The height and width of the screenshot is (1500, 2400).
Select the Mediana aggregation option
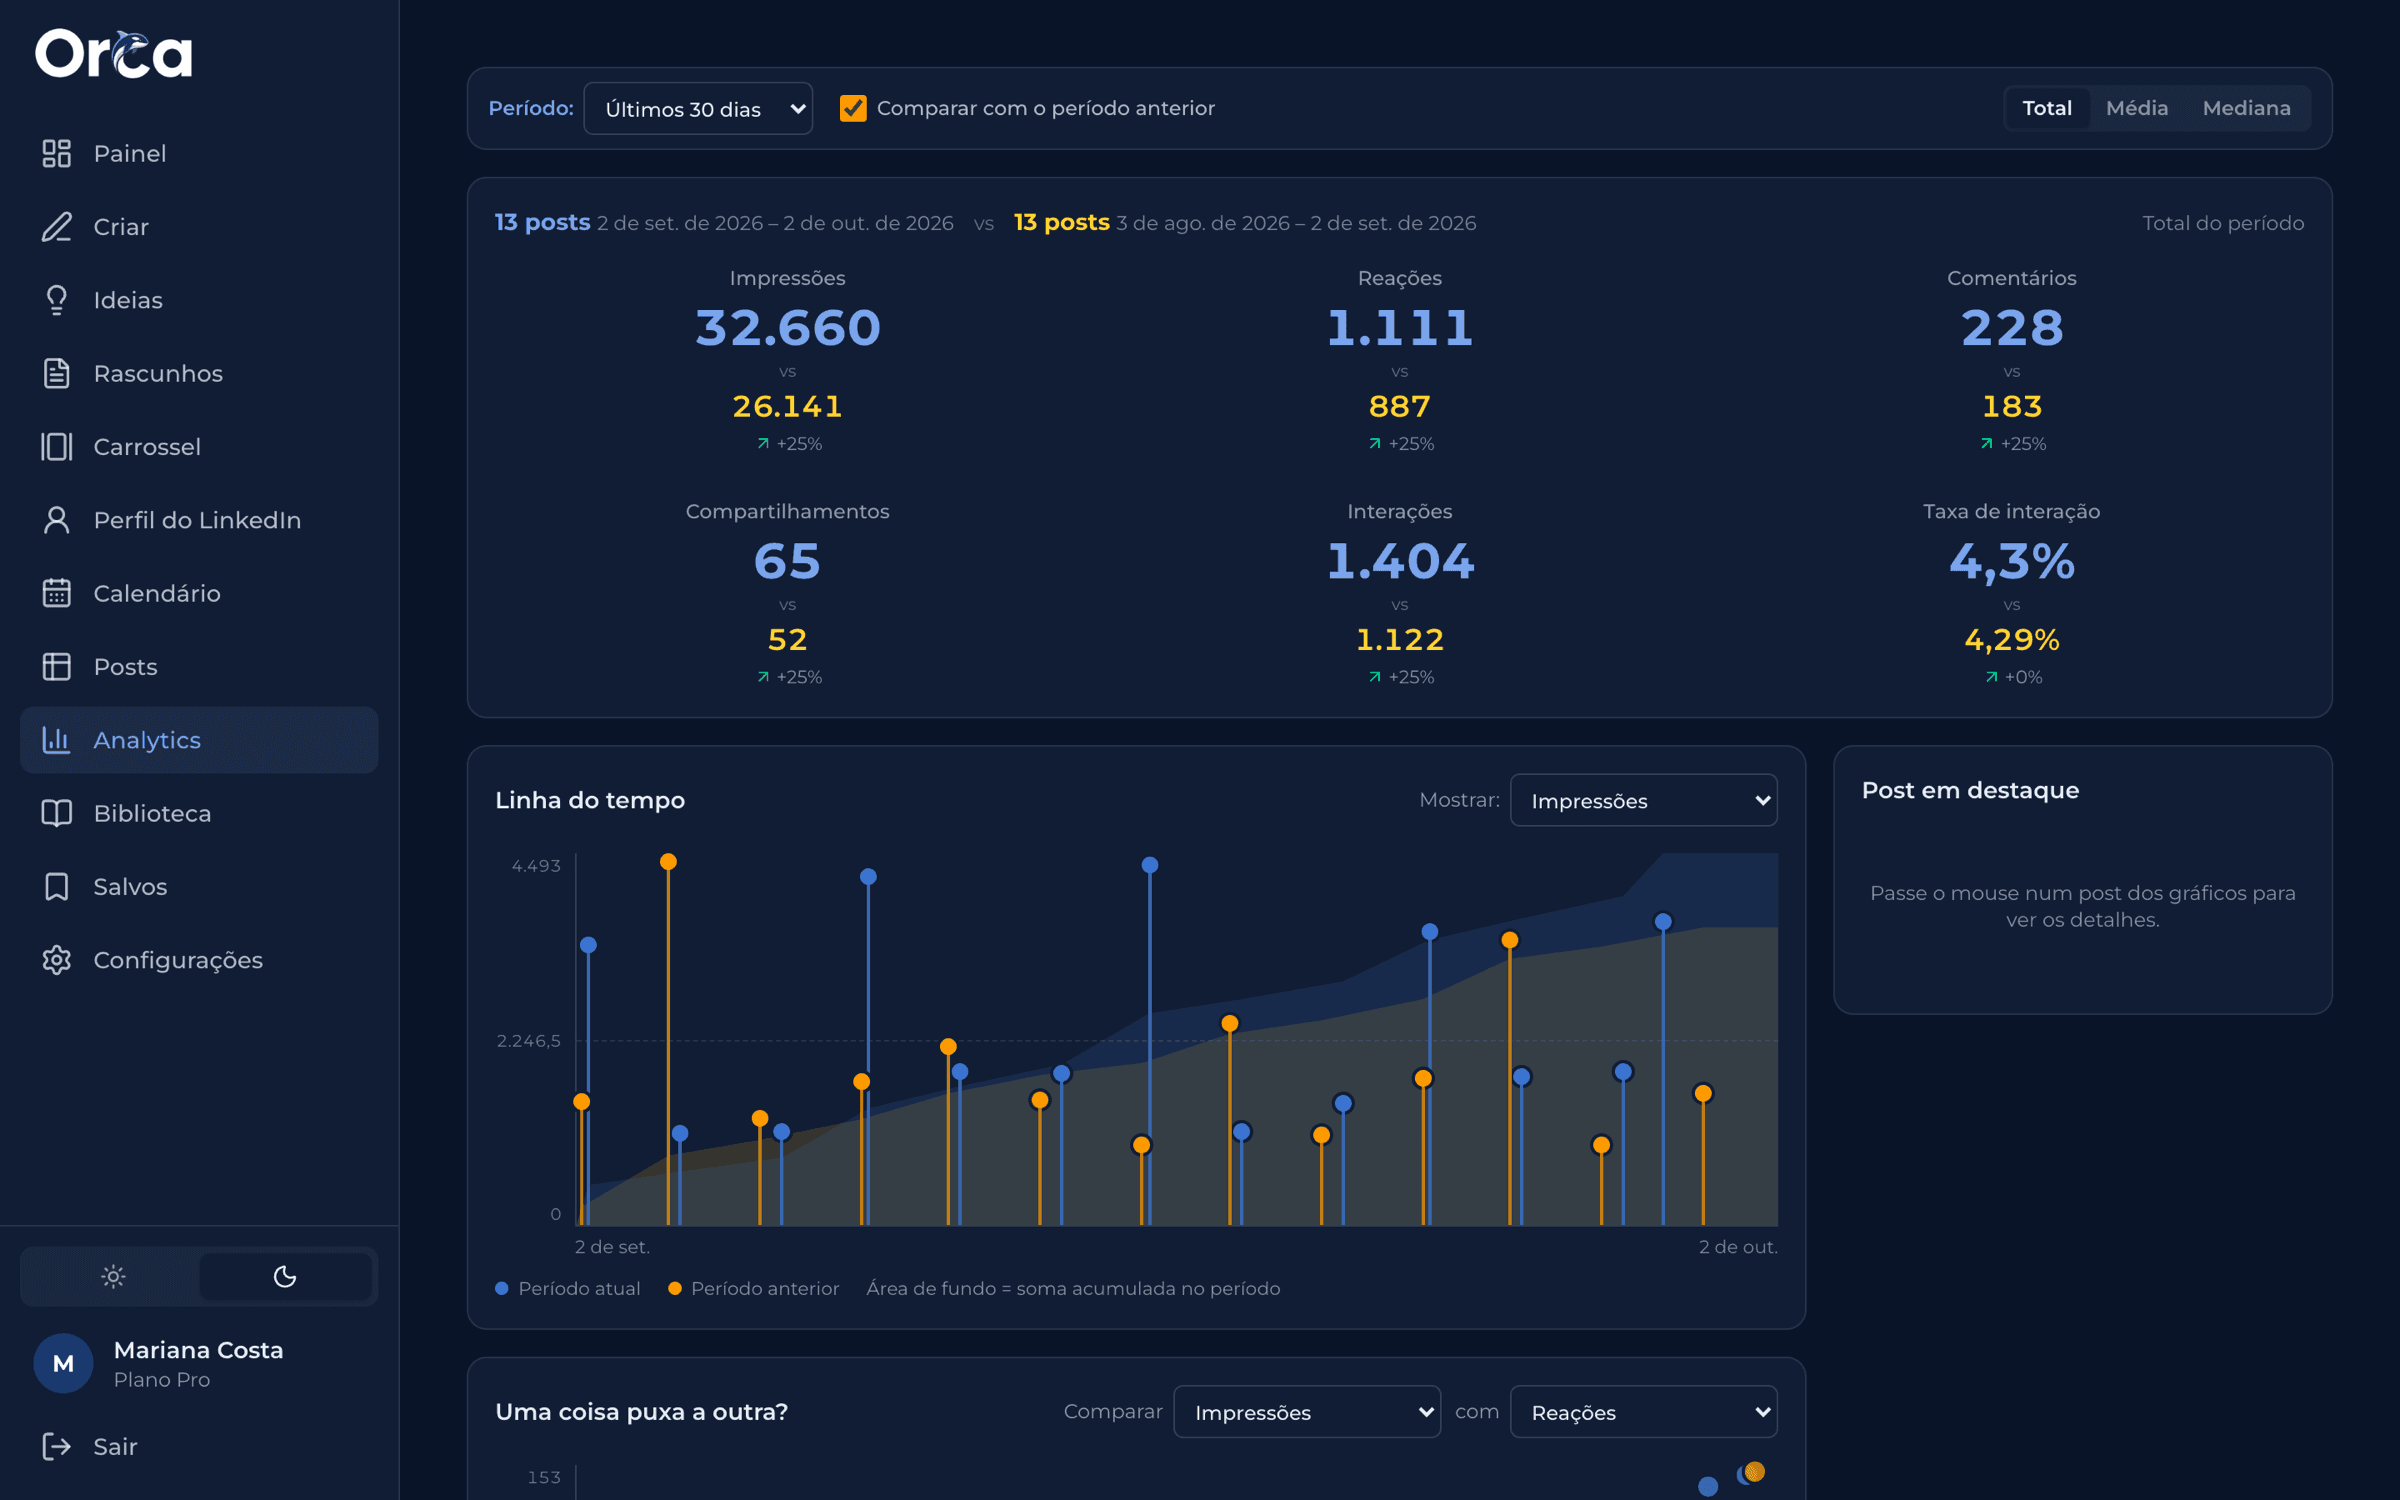(x=2246, y=108)
